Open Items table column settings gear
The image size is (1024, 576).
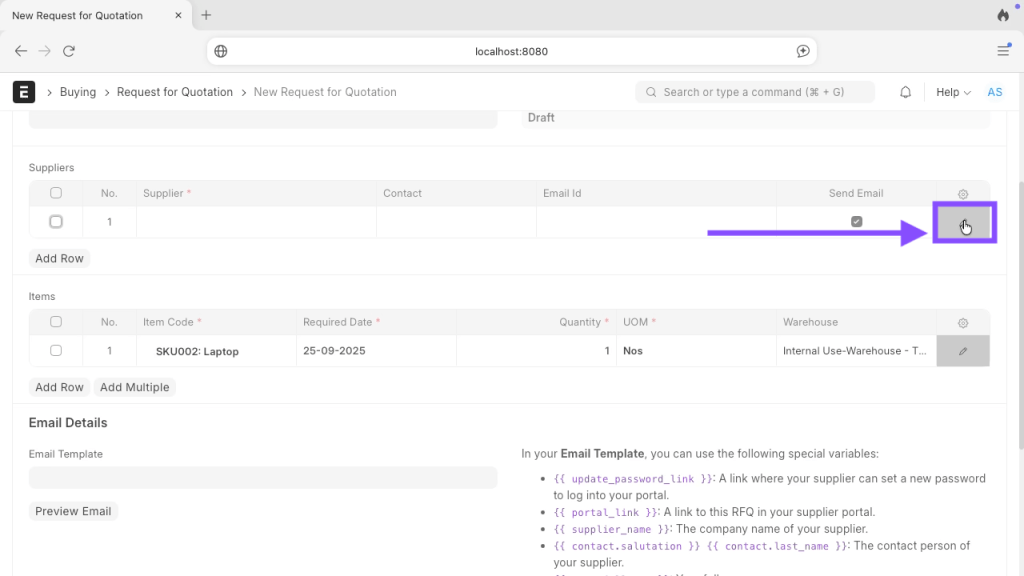tap(963, 323)
